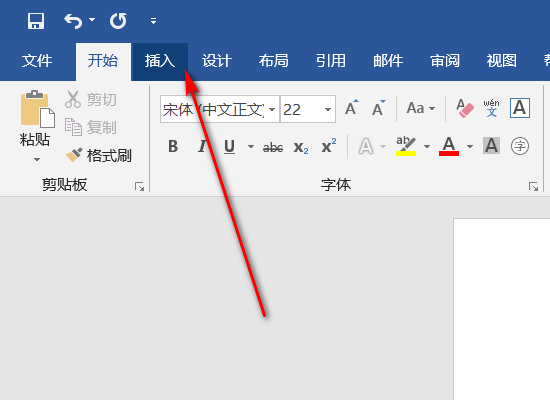Open the font name dropdown arrow
This screenshot has width=550, height=400.
(x=272, y=109)
